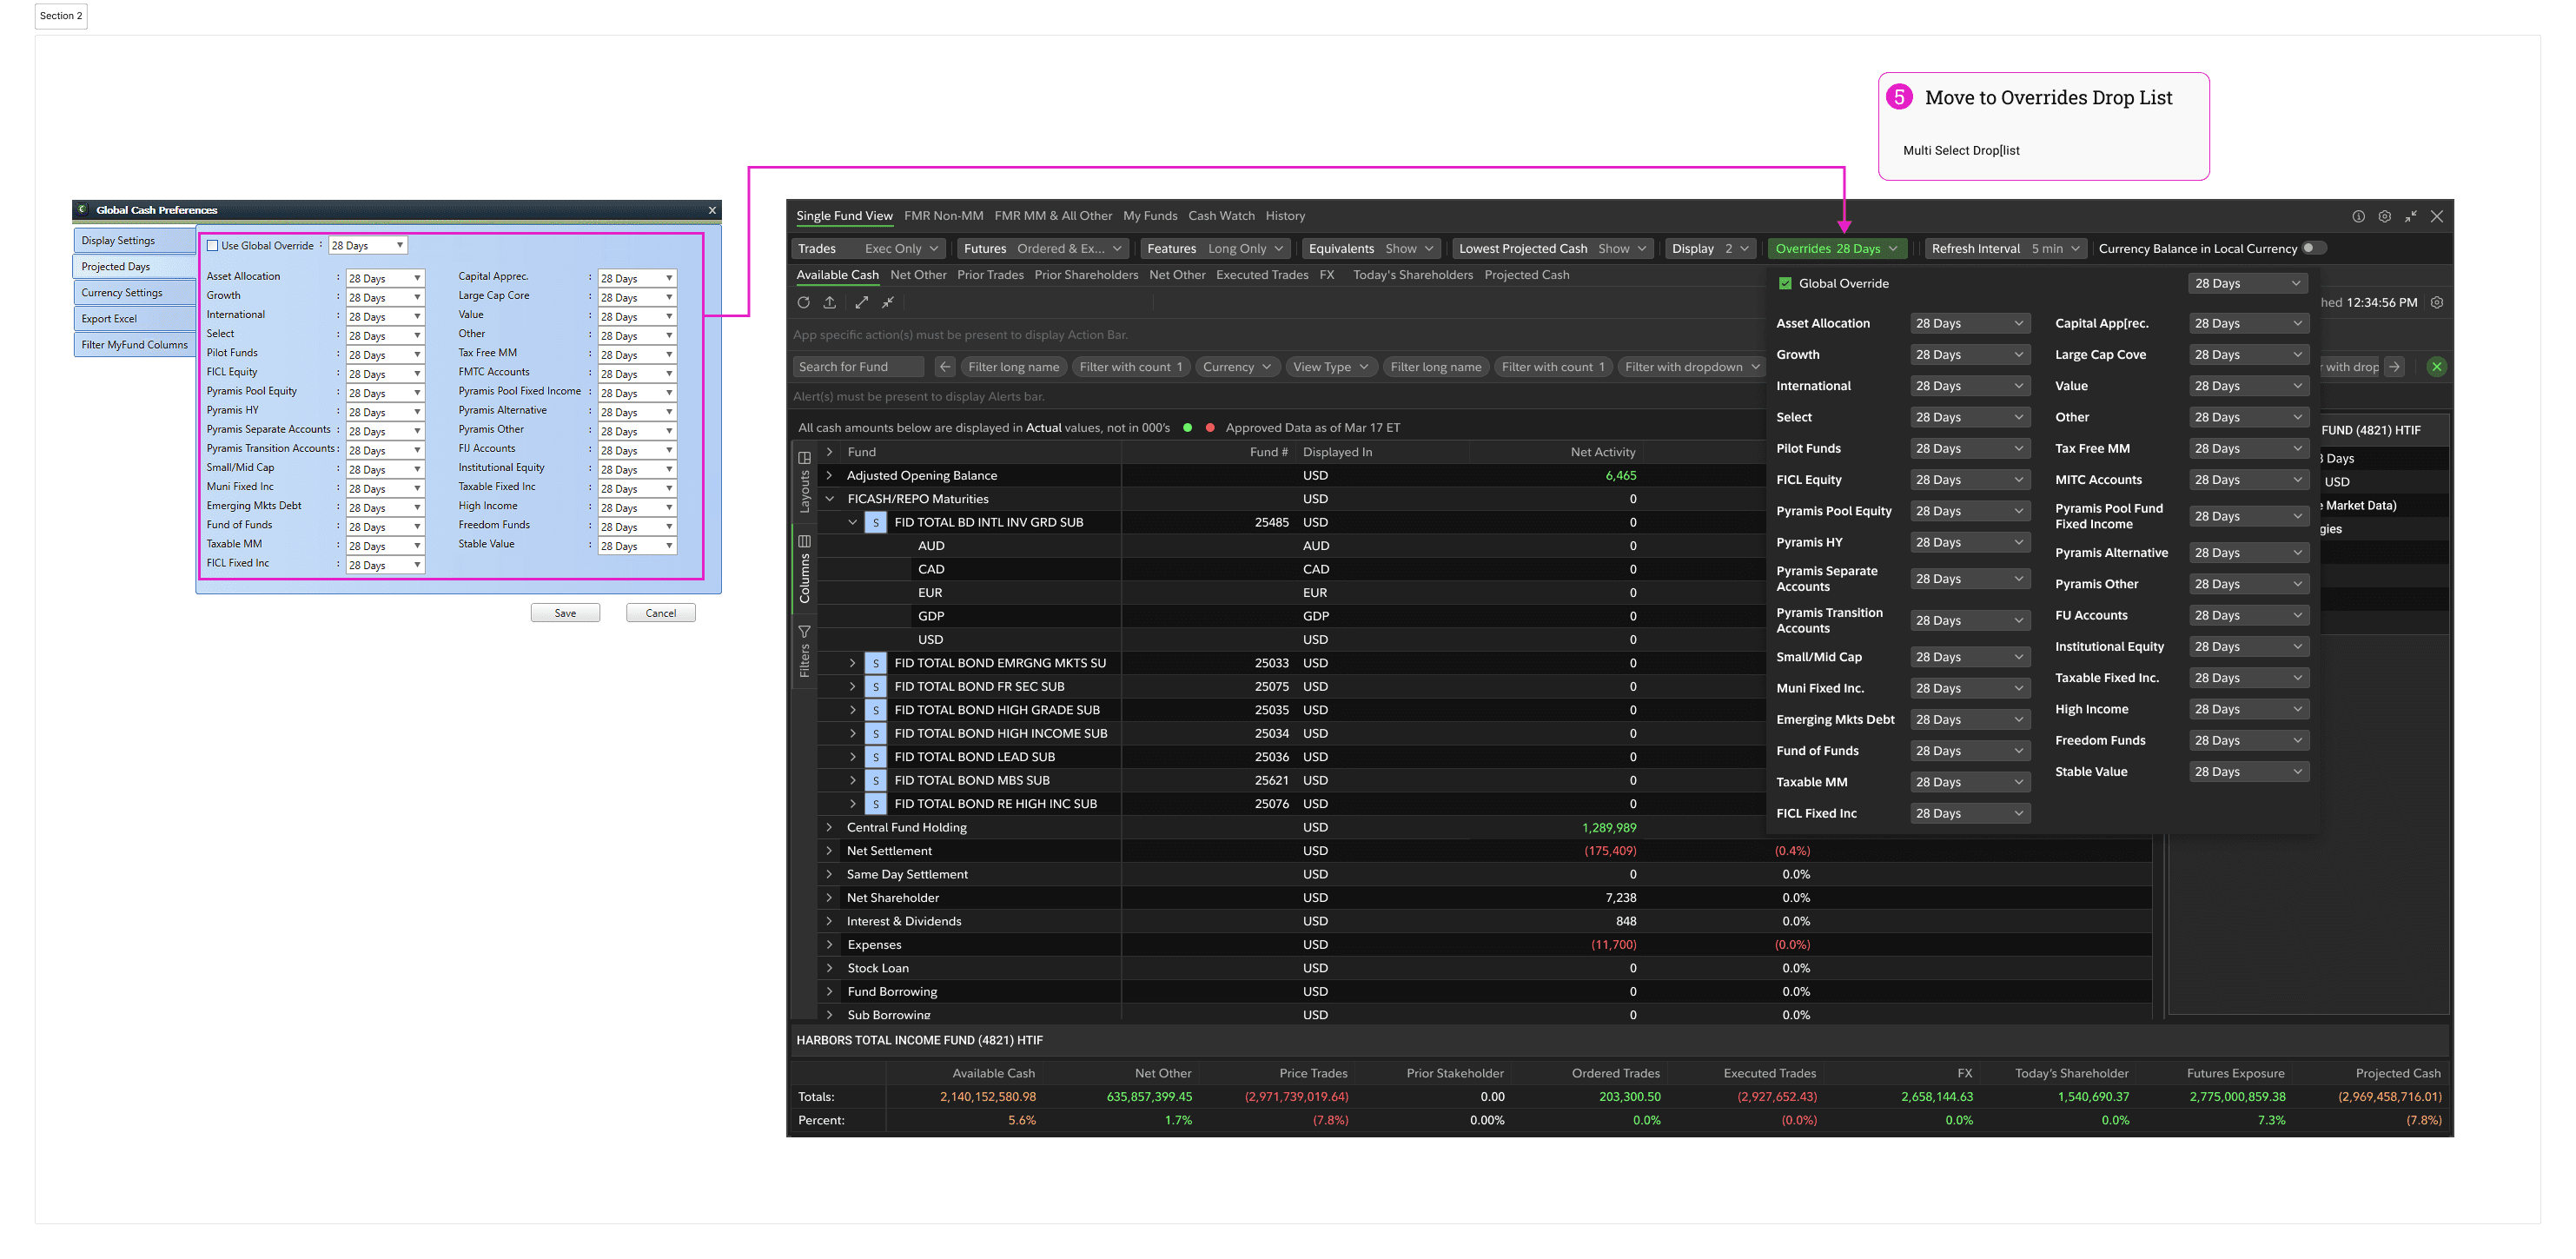The width and height of the screenshot is (2576, 1259).
Task: Expand the Central Fund Holding row
Action: (x=829, y=827)
